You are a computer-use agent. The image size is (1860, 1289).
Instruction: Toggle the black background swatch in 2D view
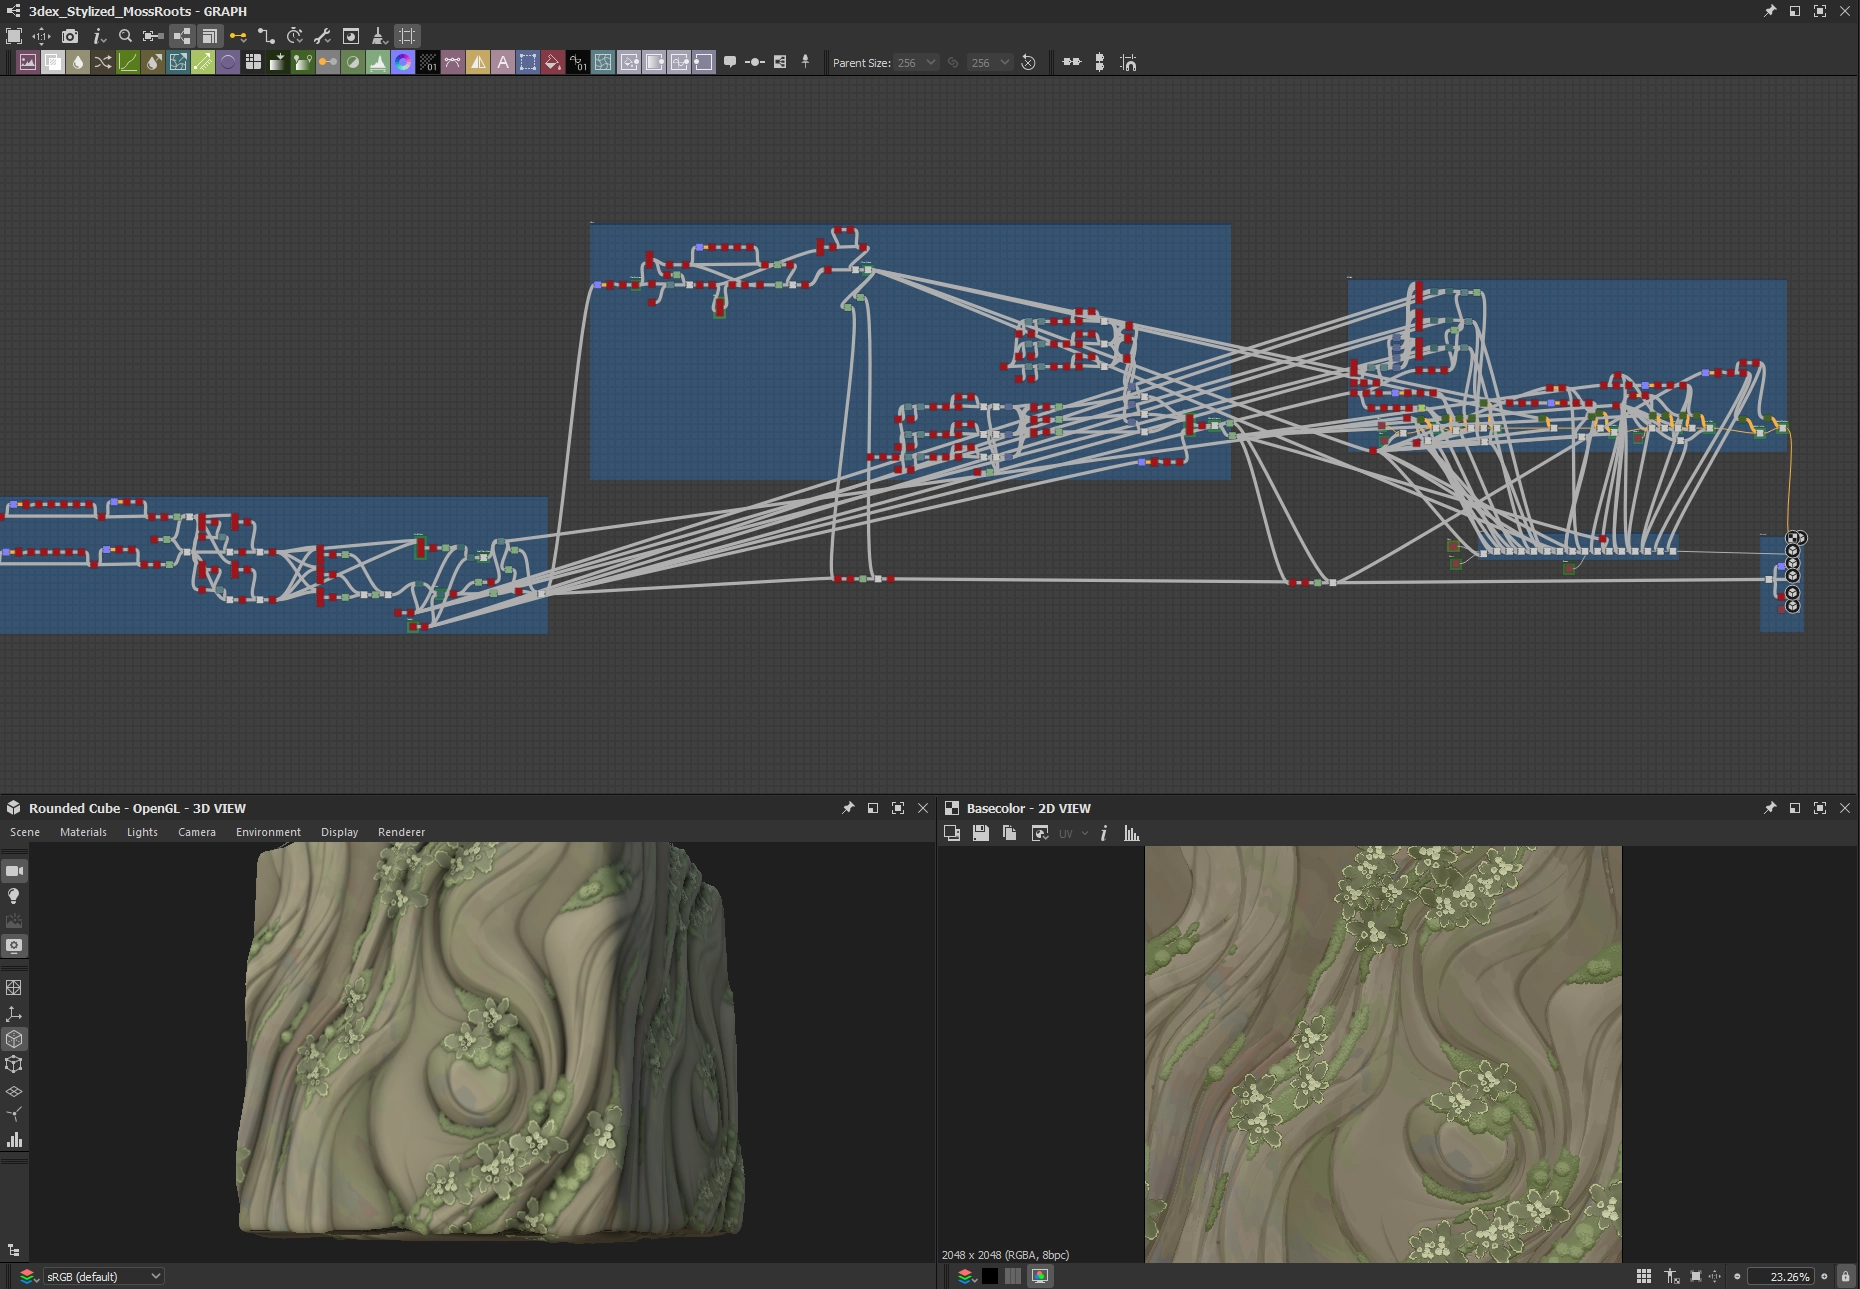click(989, 1276)
